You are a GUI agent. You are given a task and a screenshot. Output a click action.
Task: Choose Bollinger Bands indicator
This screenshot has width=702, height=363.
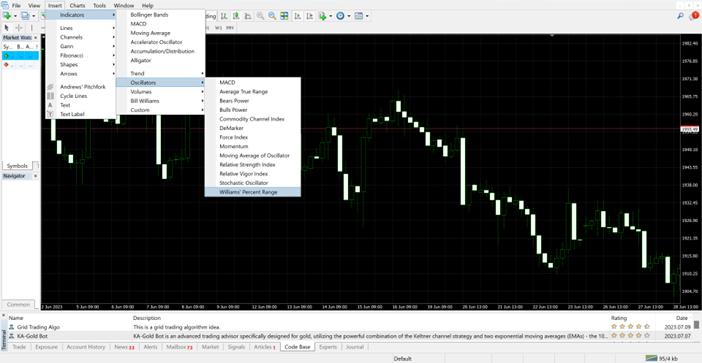[160, 15]
